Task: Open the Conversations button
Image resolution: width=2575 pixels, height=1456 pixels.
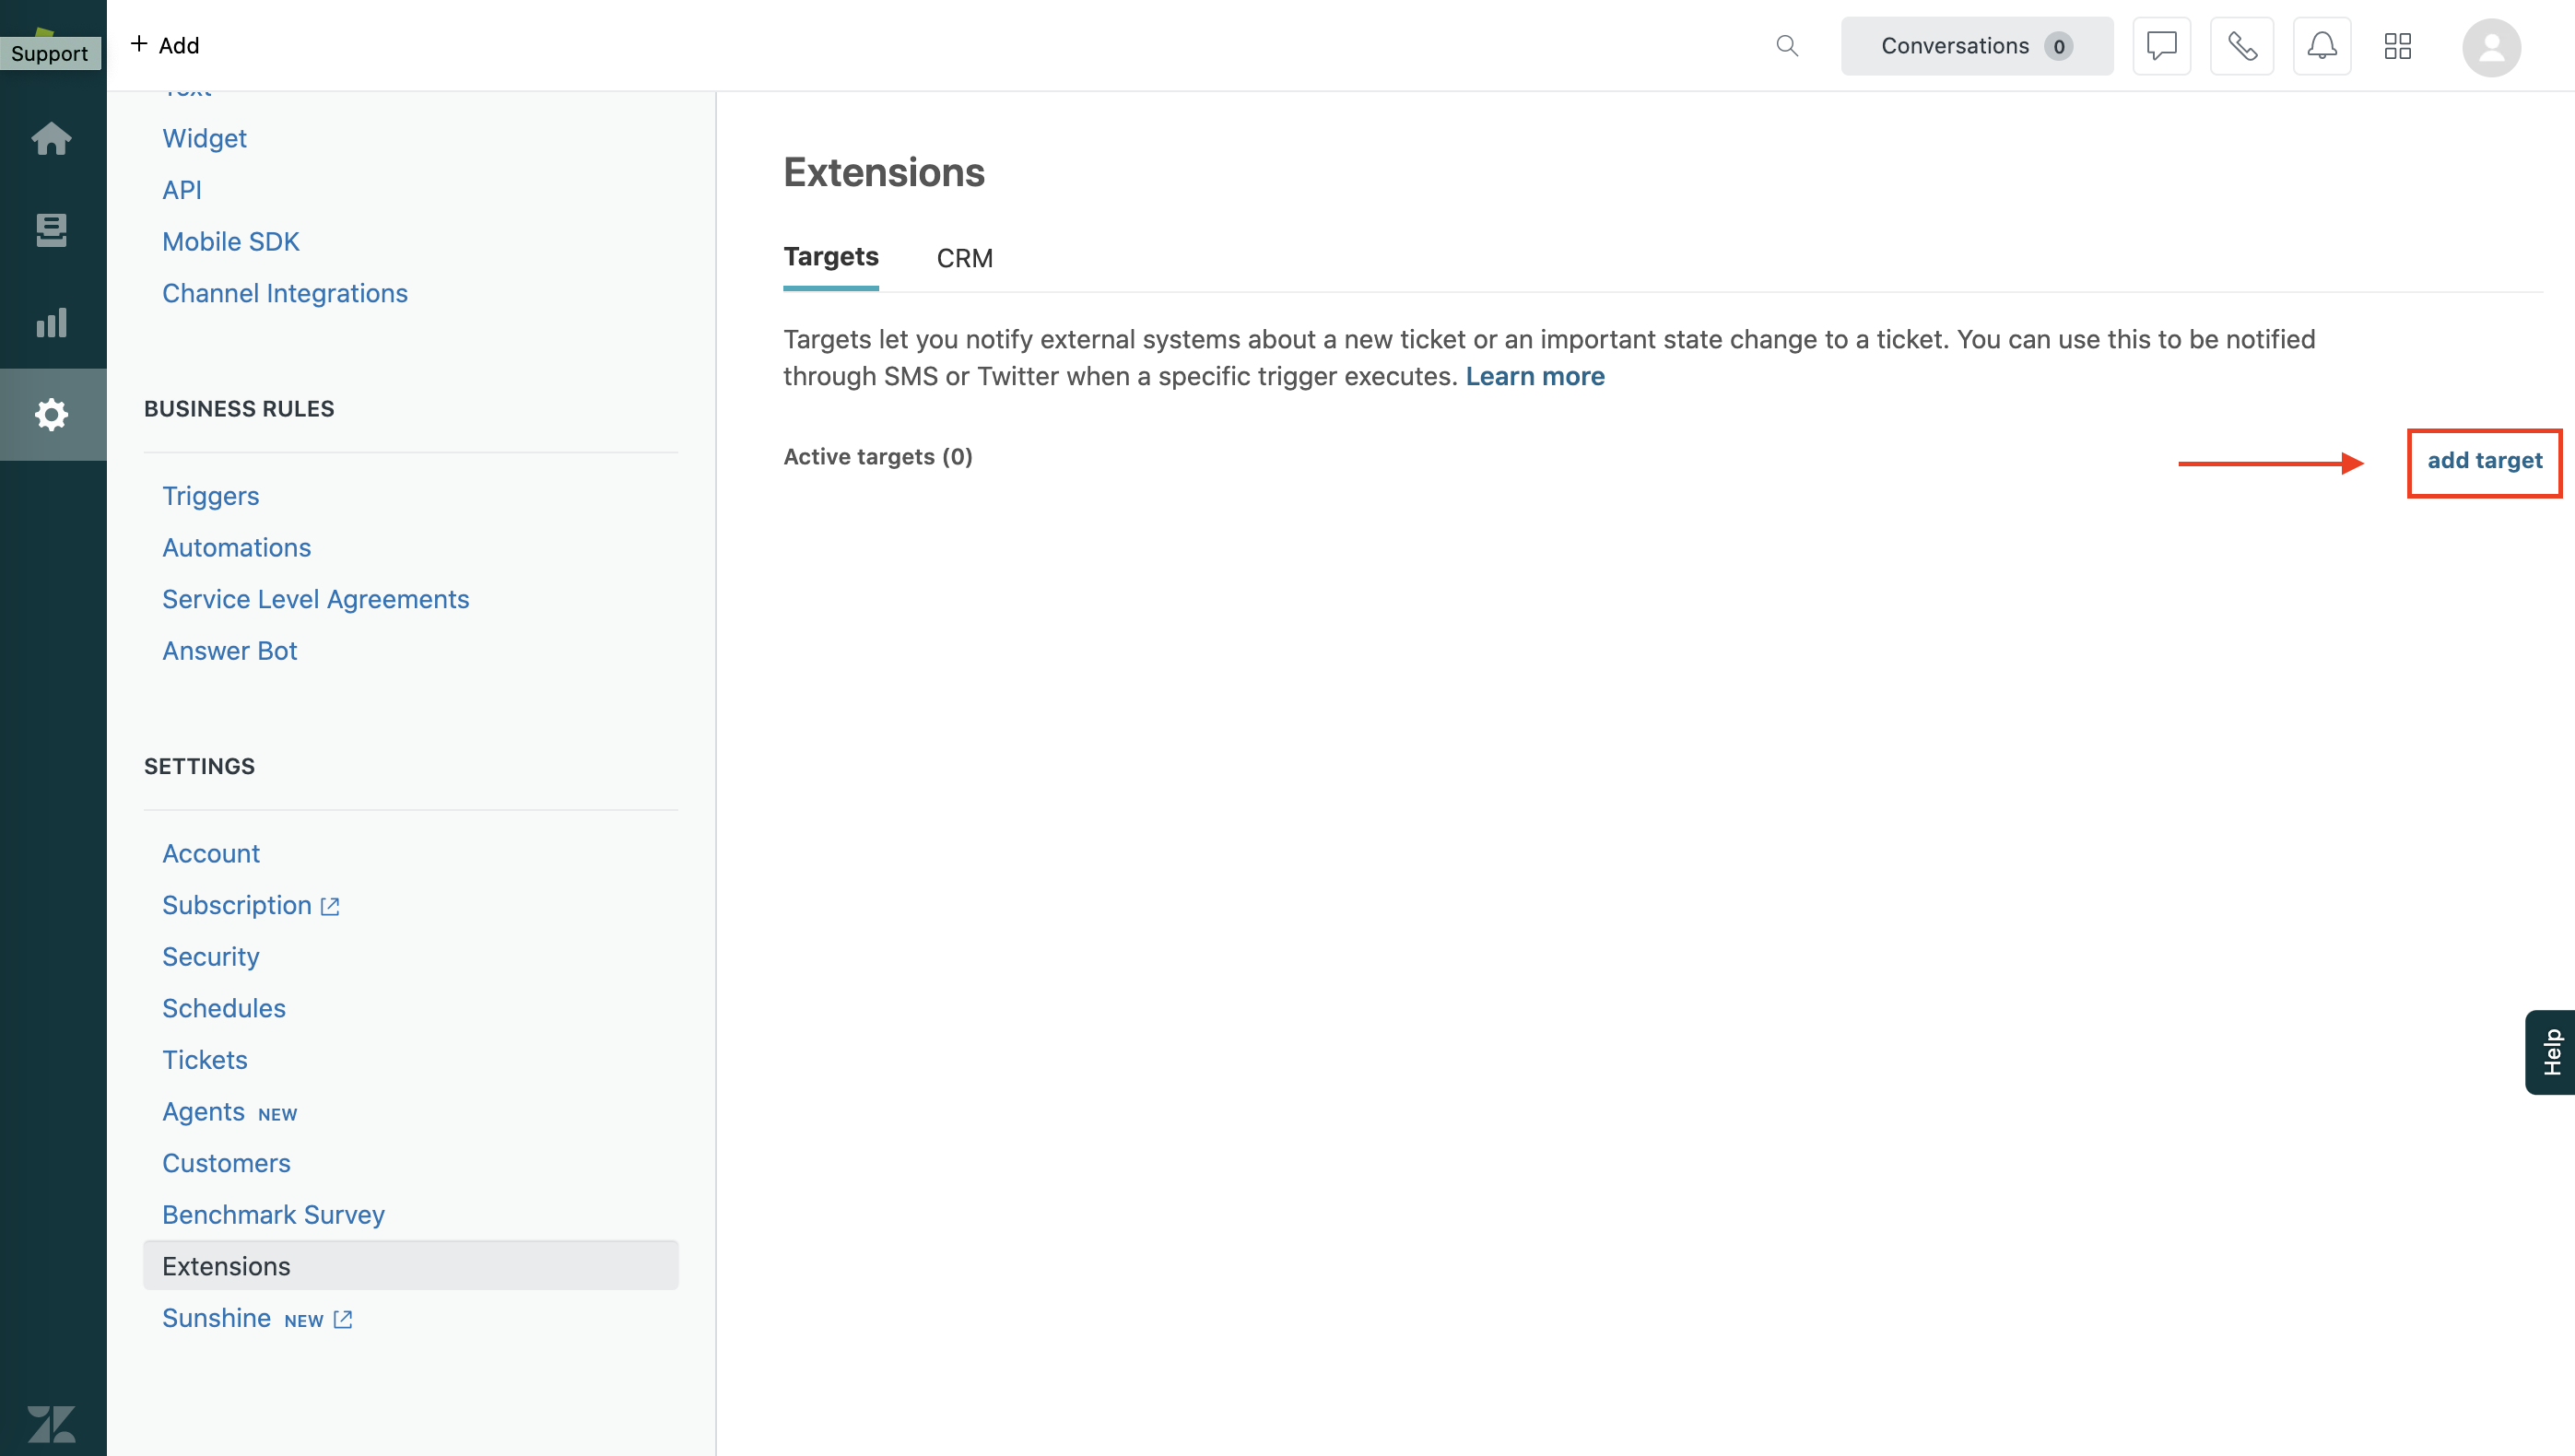Action: 1977,46
